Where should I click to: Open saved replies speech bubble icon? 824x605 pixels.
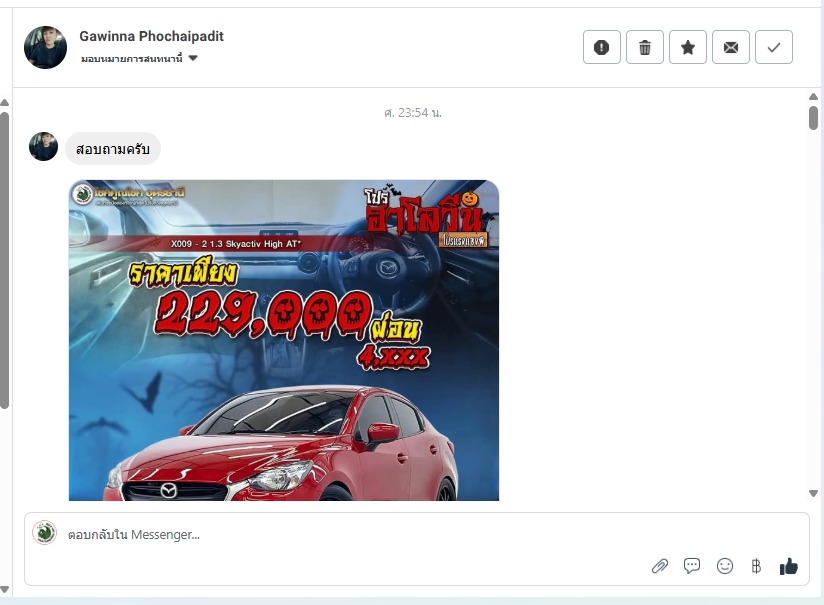click(x=692, y=566)
